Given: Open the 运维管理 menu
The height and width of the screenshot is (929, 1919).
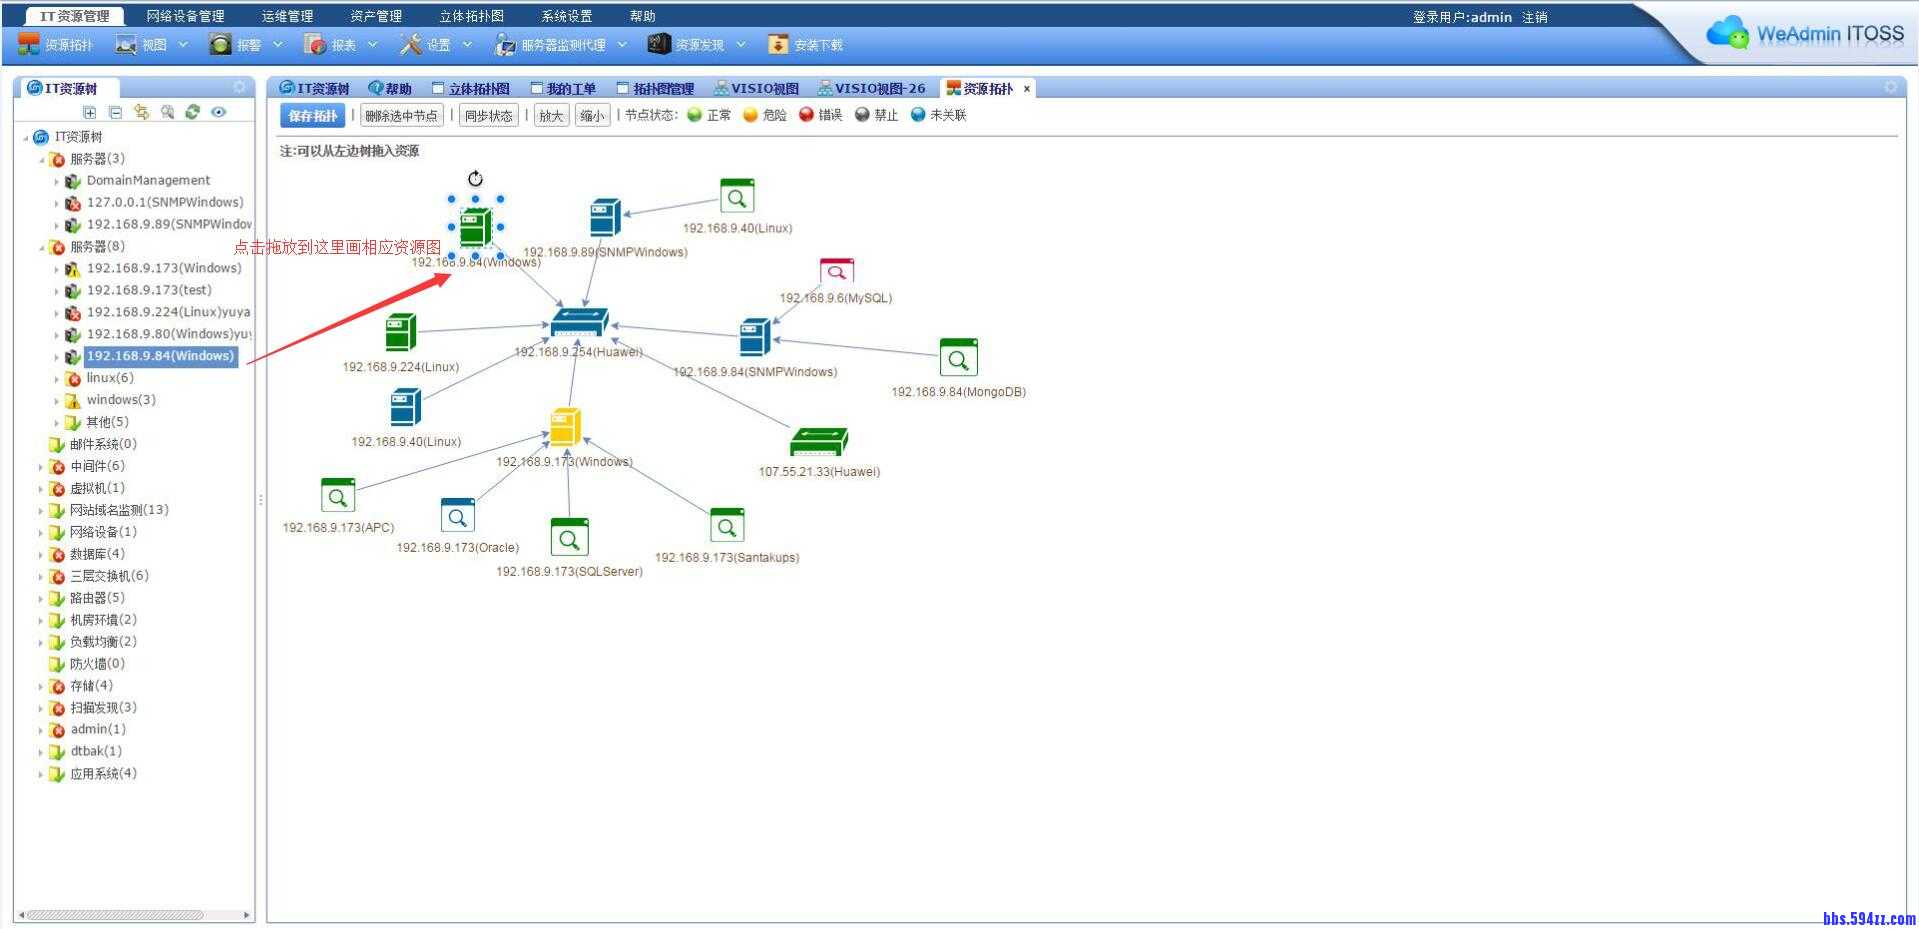Looking at the screenshot, I should [287, 16].
